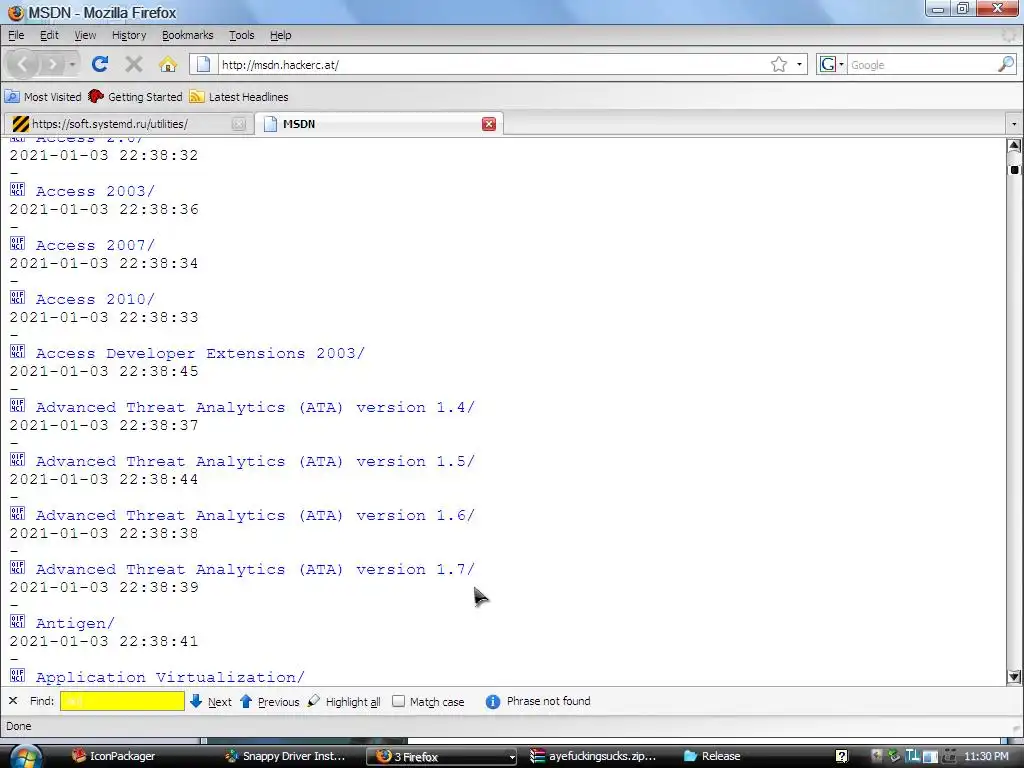This screenshot has width=1024, height=768.
Task: Bookmark this page with the star icon
Action: pyautogui.click(x=778, y=64)
